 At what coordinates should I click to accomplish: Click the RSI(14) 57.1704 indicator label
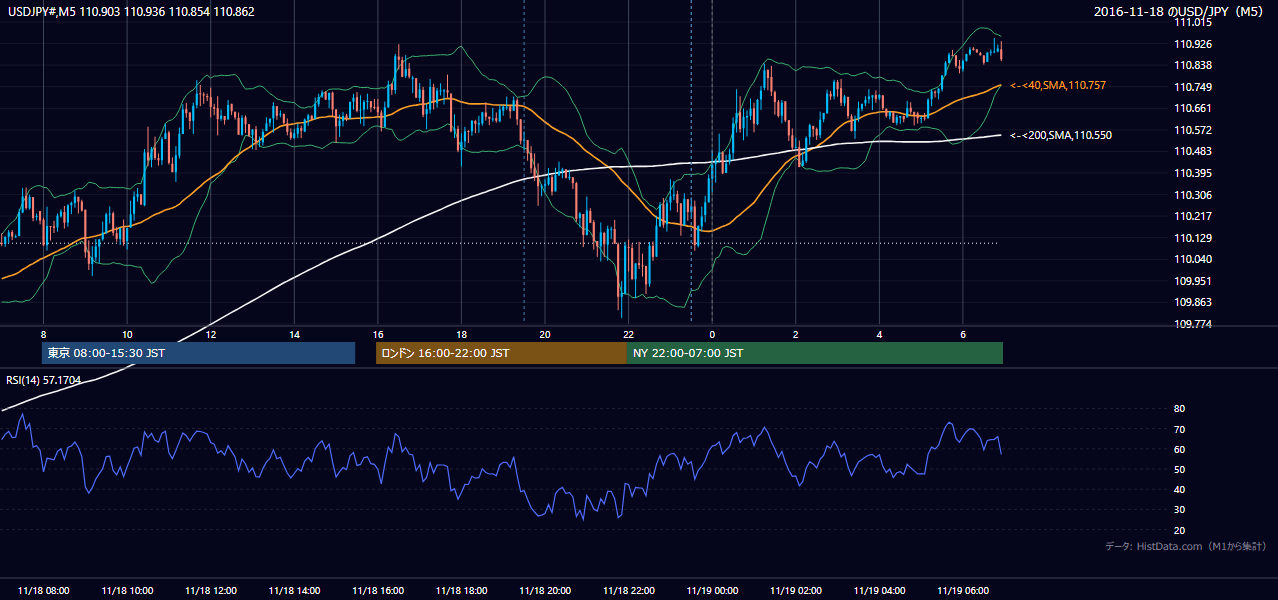44,380
